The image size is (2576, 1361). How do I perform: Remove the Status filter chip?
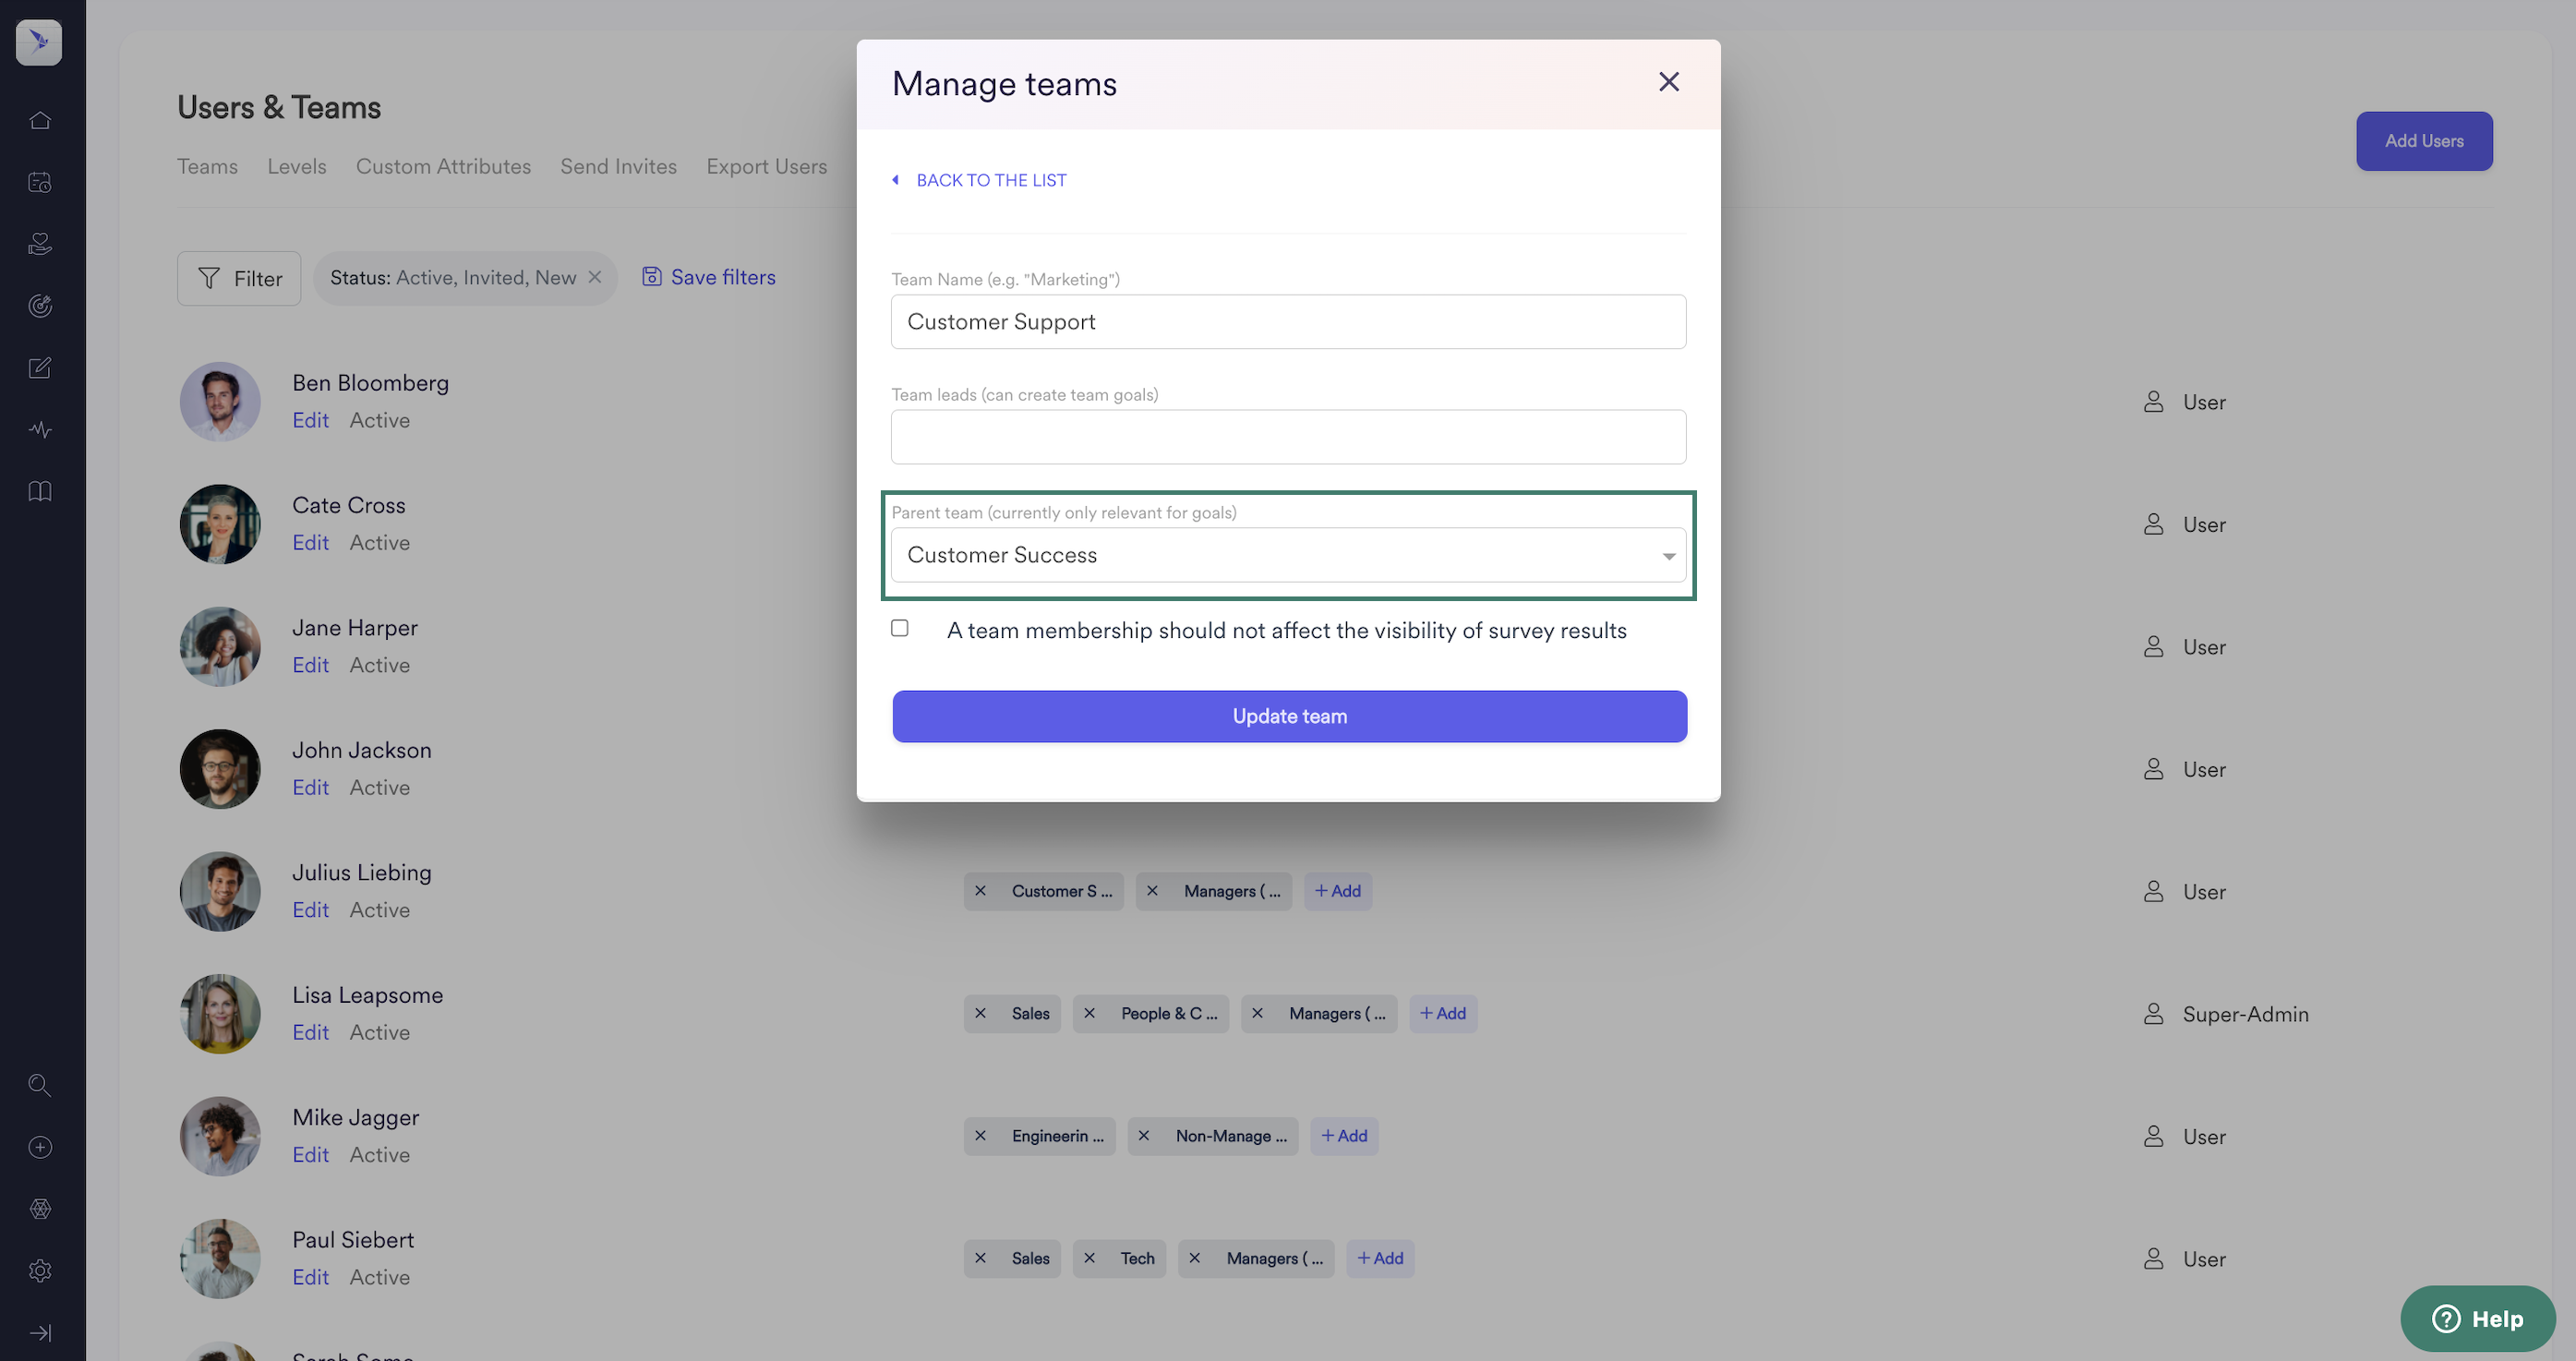595,277
